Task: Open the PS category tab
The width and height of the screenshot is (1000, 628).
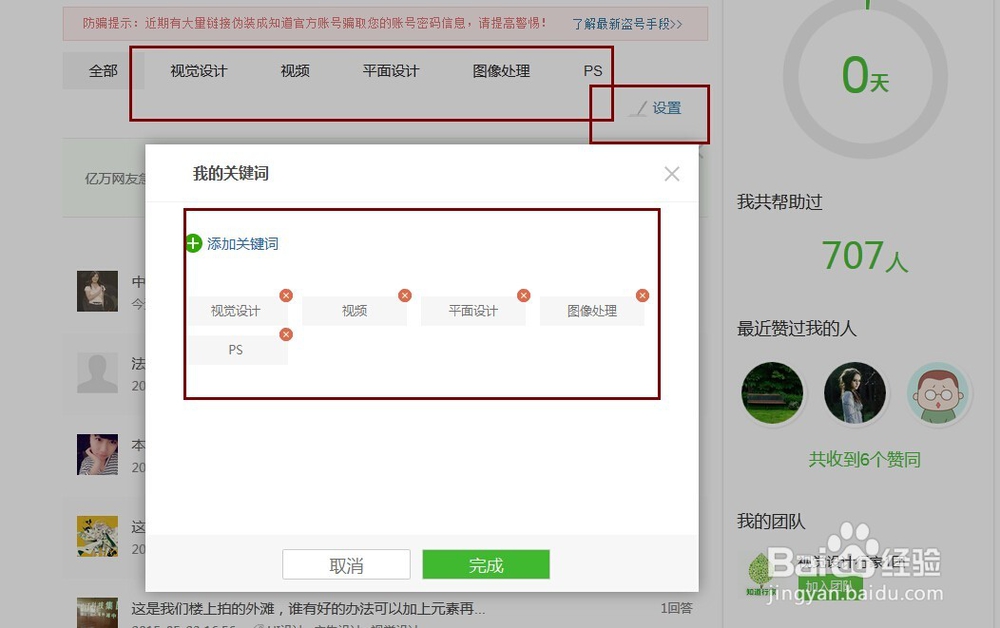Action: 592,71
